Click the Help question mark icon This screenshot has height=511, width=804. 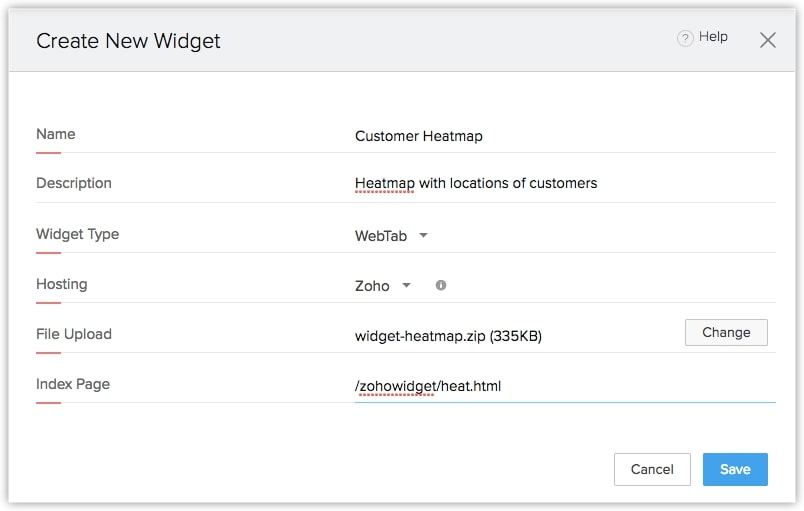coord(685,38)
